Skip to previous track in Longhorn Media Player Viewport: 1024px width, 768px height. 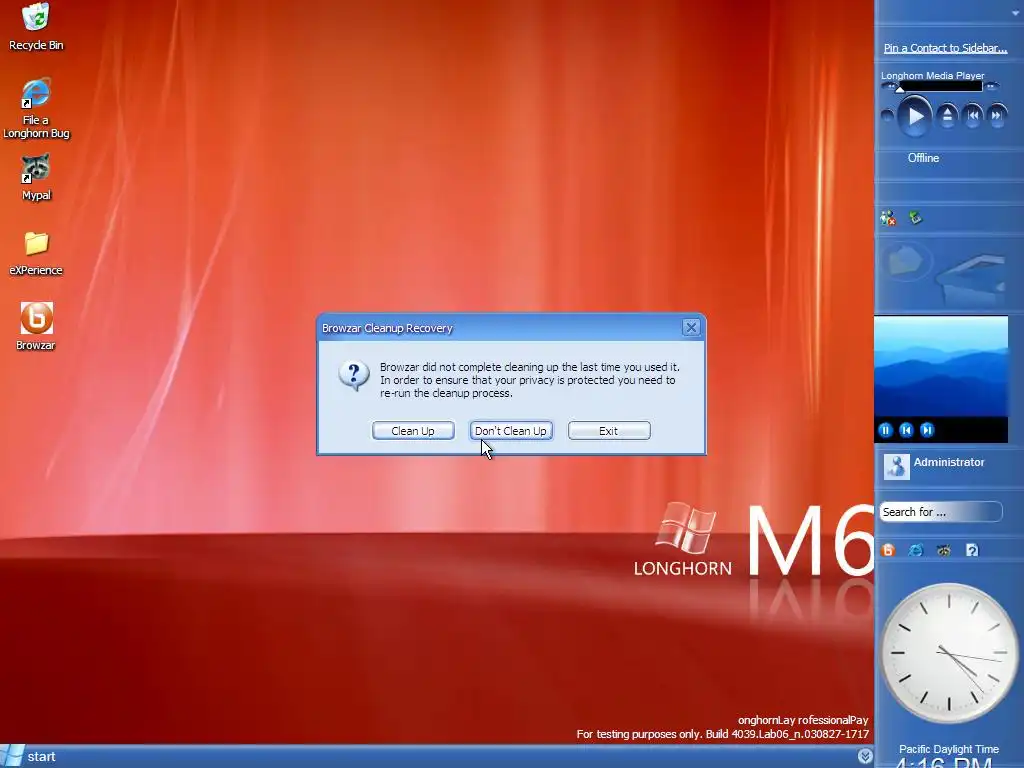pyautogui.click(x=973, y=116)
